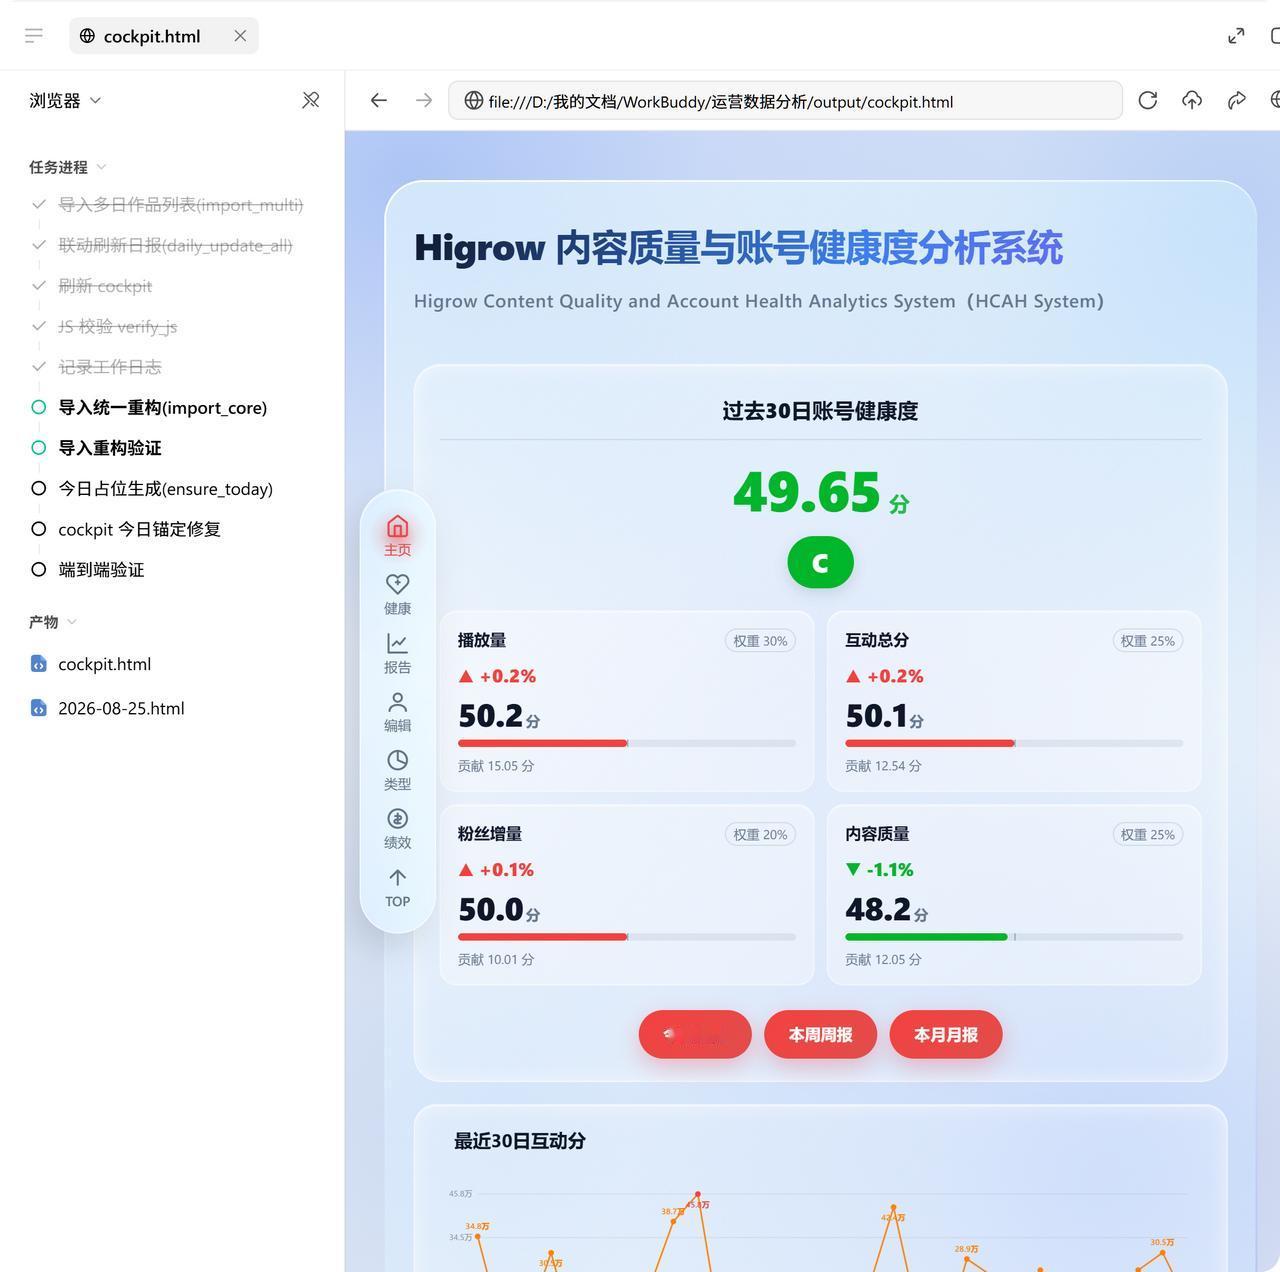This screenshot has height=1272, width=1280.
Task: Click the 最近30日互动分 chart title
Action: click(x=520, y=1141)
